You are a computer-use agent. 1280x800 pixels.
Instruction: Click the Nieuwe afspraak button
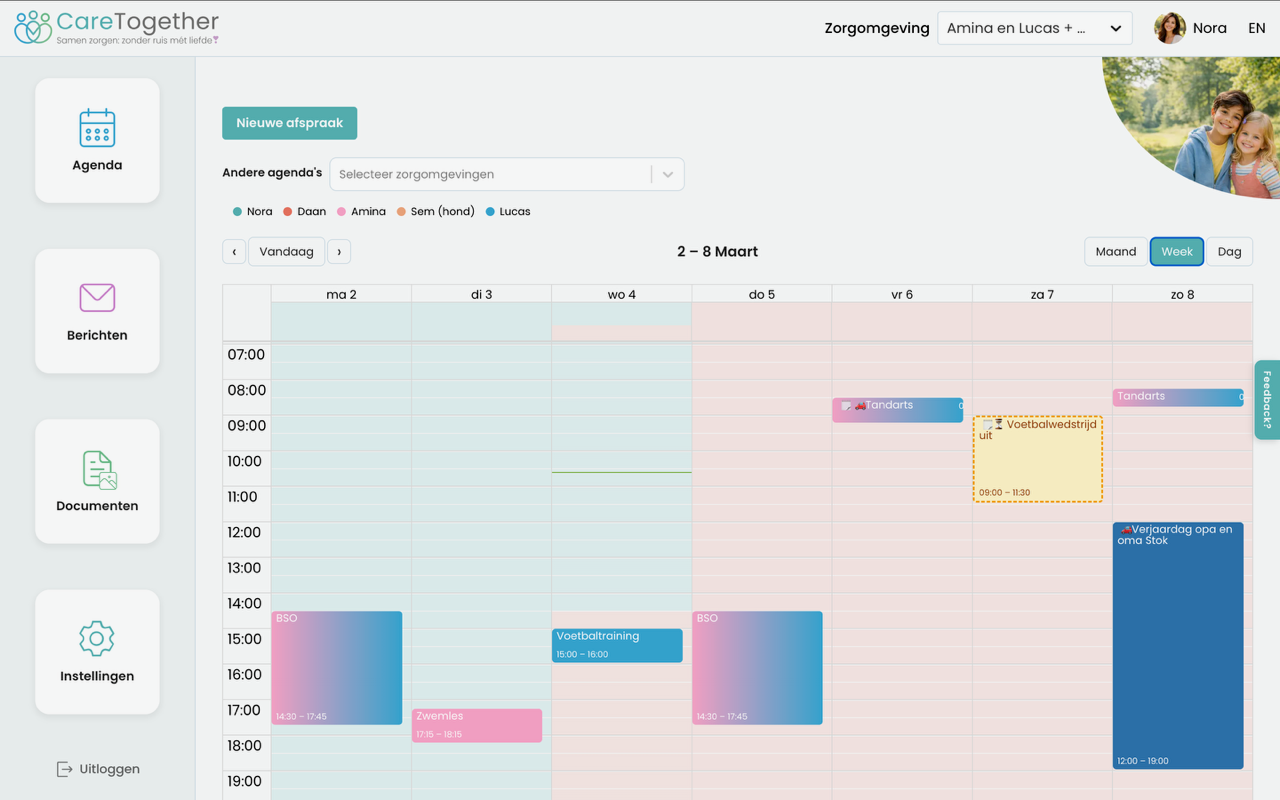pyautogui.click(x=290, y=123)
